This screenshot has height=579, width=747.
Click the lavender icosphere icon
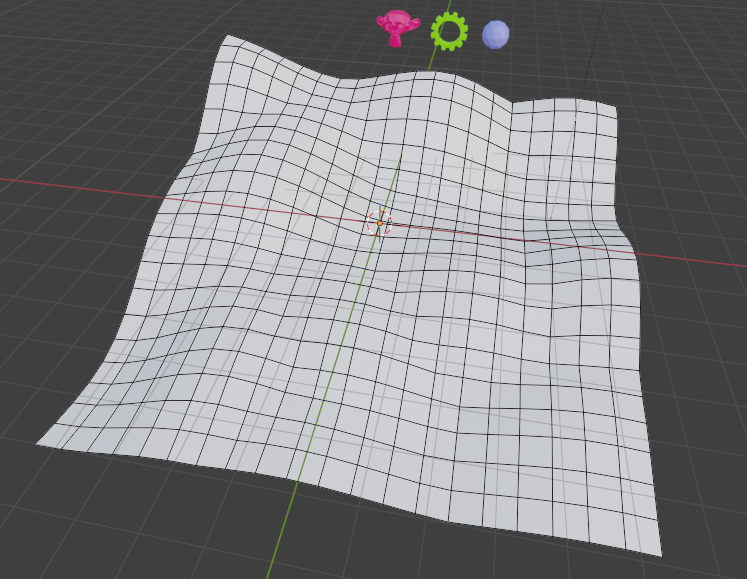point(495,34)
